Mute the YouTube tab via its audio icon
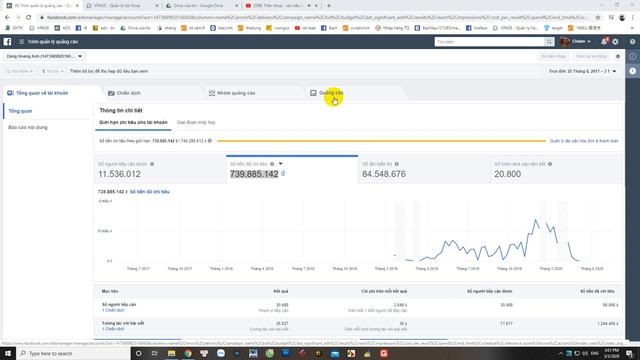The height and width of the screenshot is (360, 640). (x=309, y=6)
